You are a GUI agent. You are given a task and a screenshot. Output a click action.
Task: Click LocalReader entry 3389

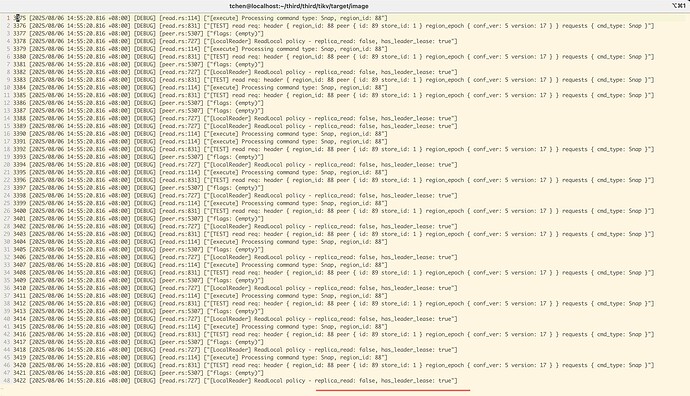click(x=235, y=126)
